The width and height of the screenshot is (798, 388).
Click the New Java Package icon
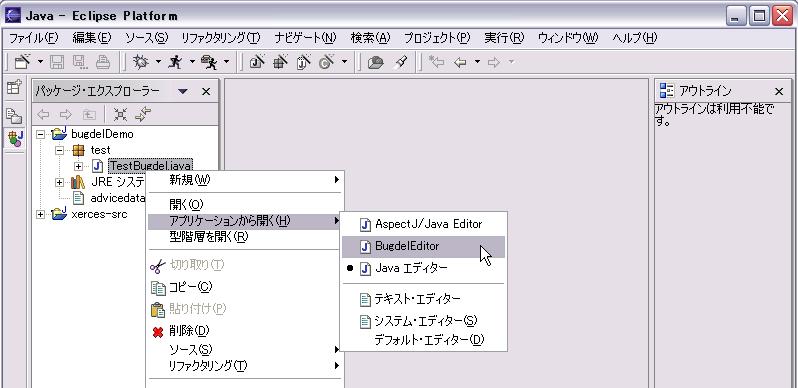[x=280, y=62]
